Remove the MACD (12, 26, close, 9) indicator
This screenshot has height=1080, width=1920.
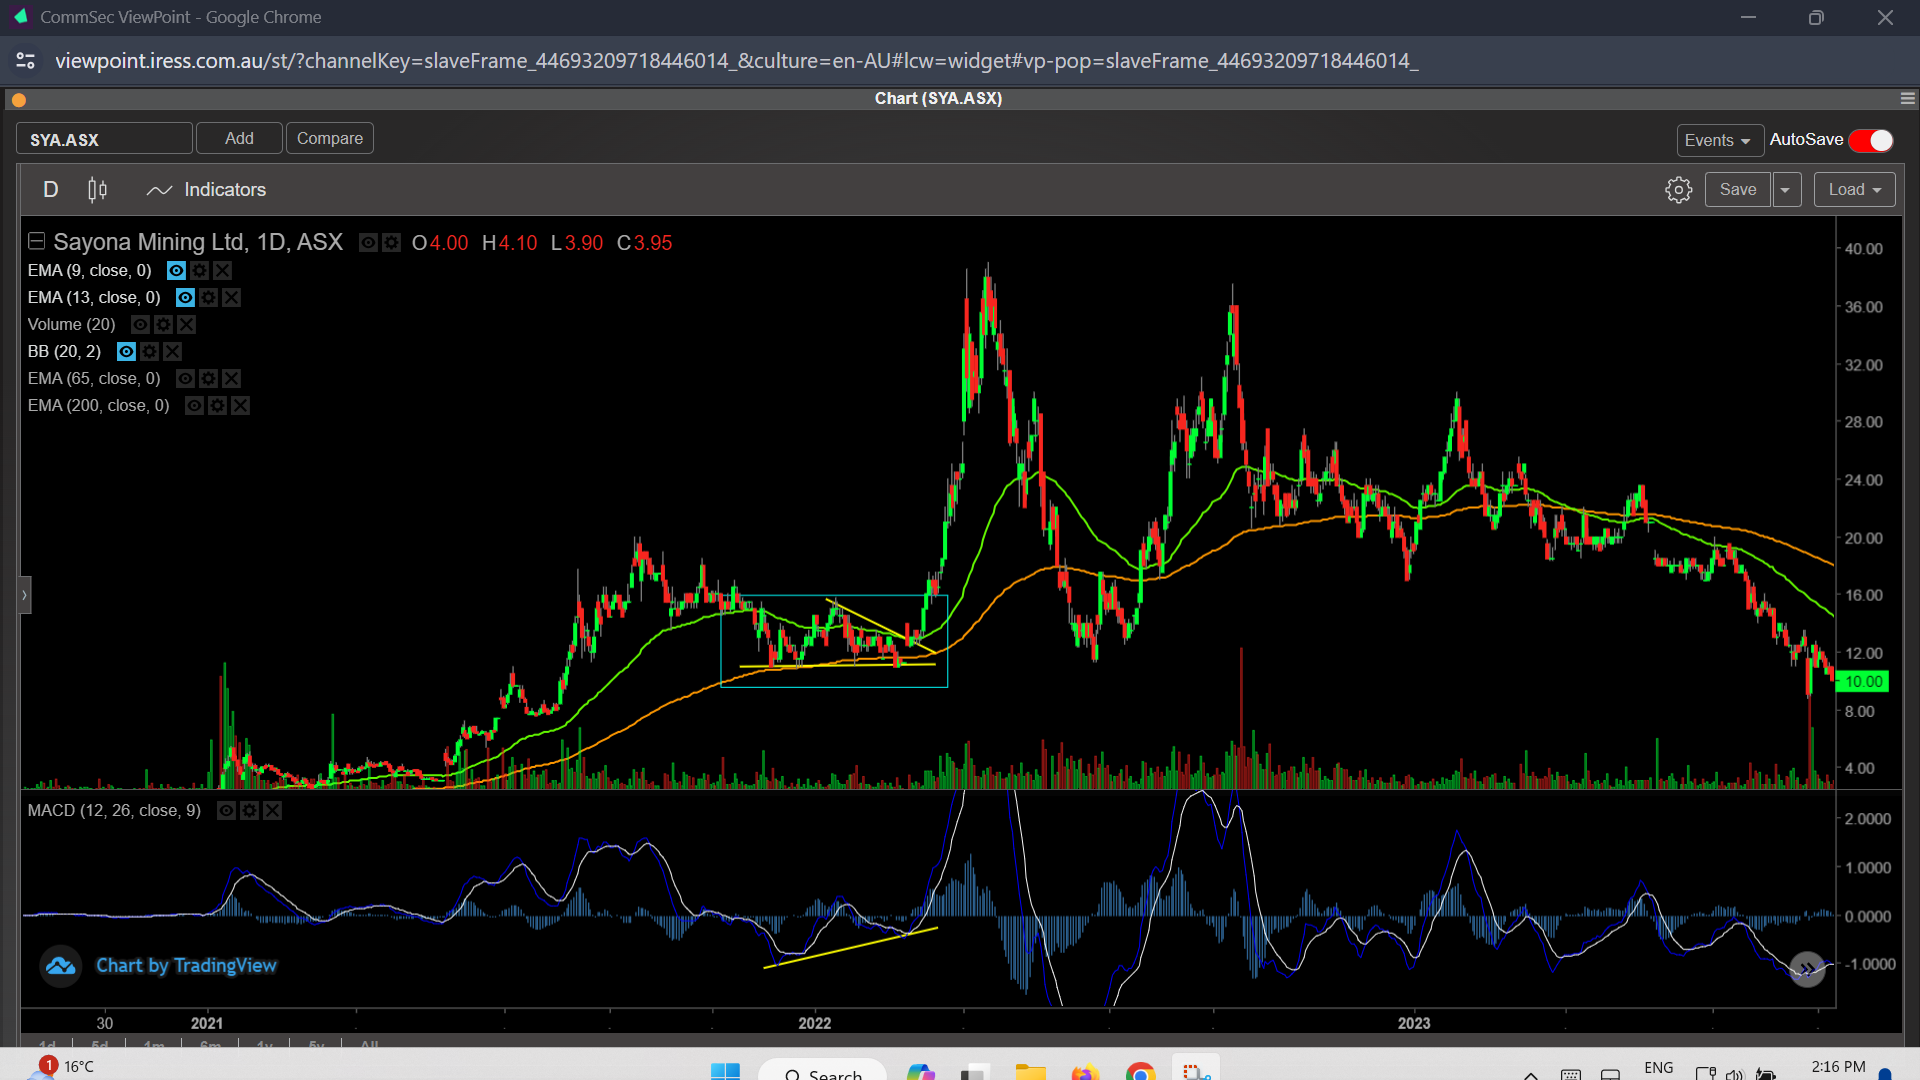(x=272, y=811)
